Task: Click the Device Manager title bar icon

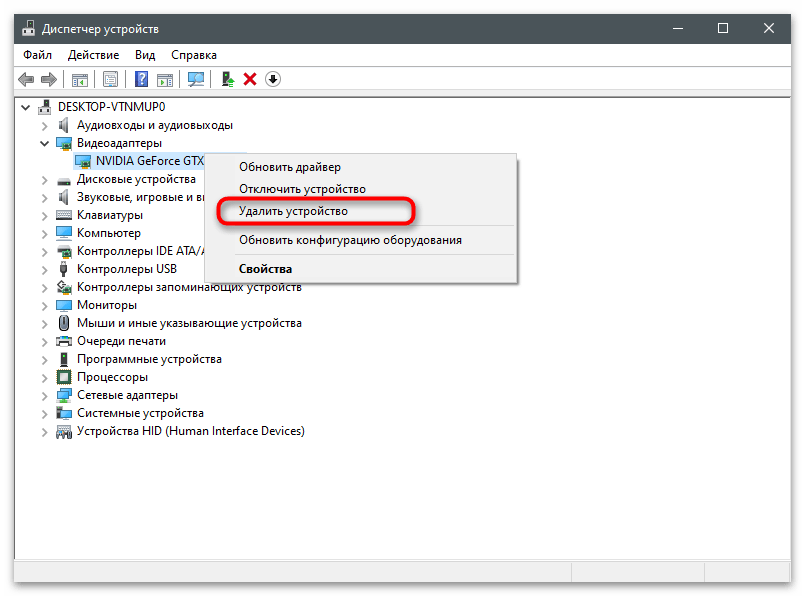Action: pyautogui.click(x=29, y=28)
